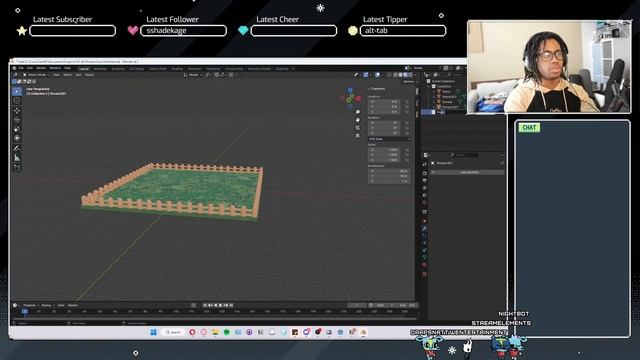Switch to the Modeling workspace tab
The image size is (640, 360).
100,69
